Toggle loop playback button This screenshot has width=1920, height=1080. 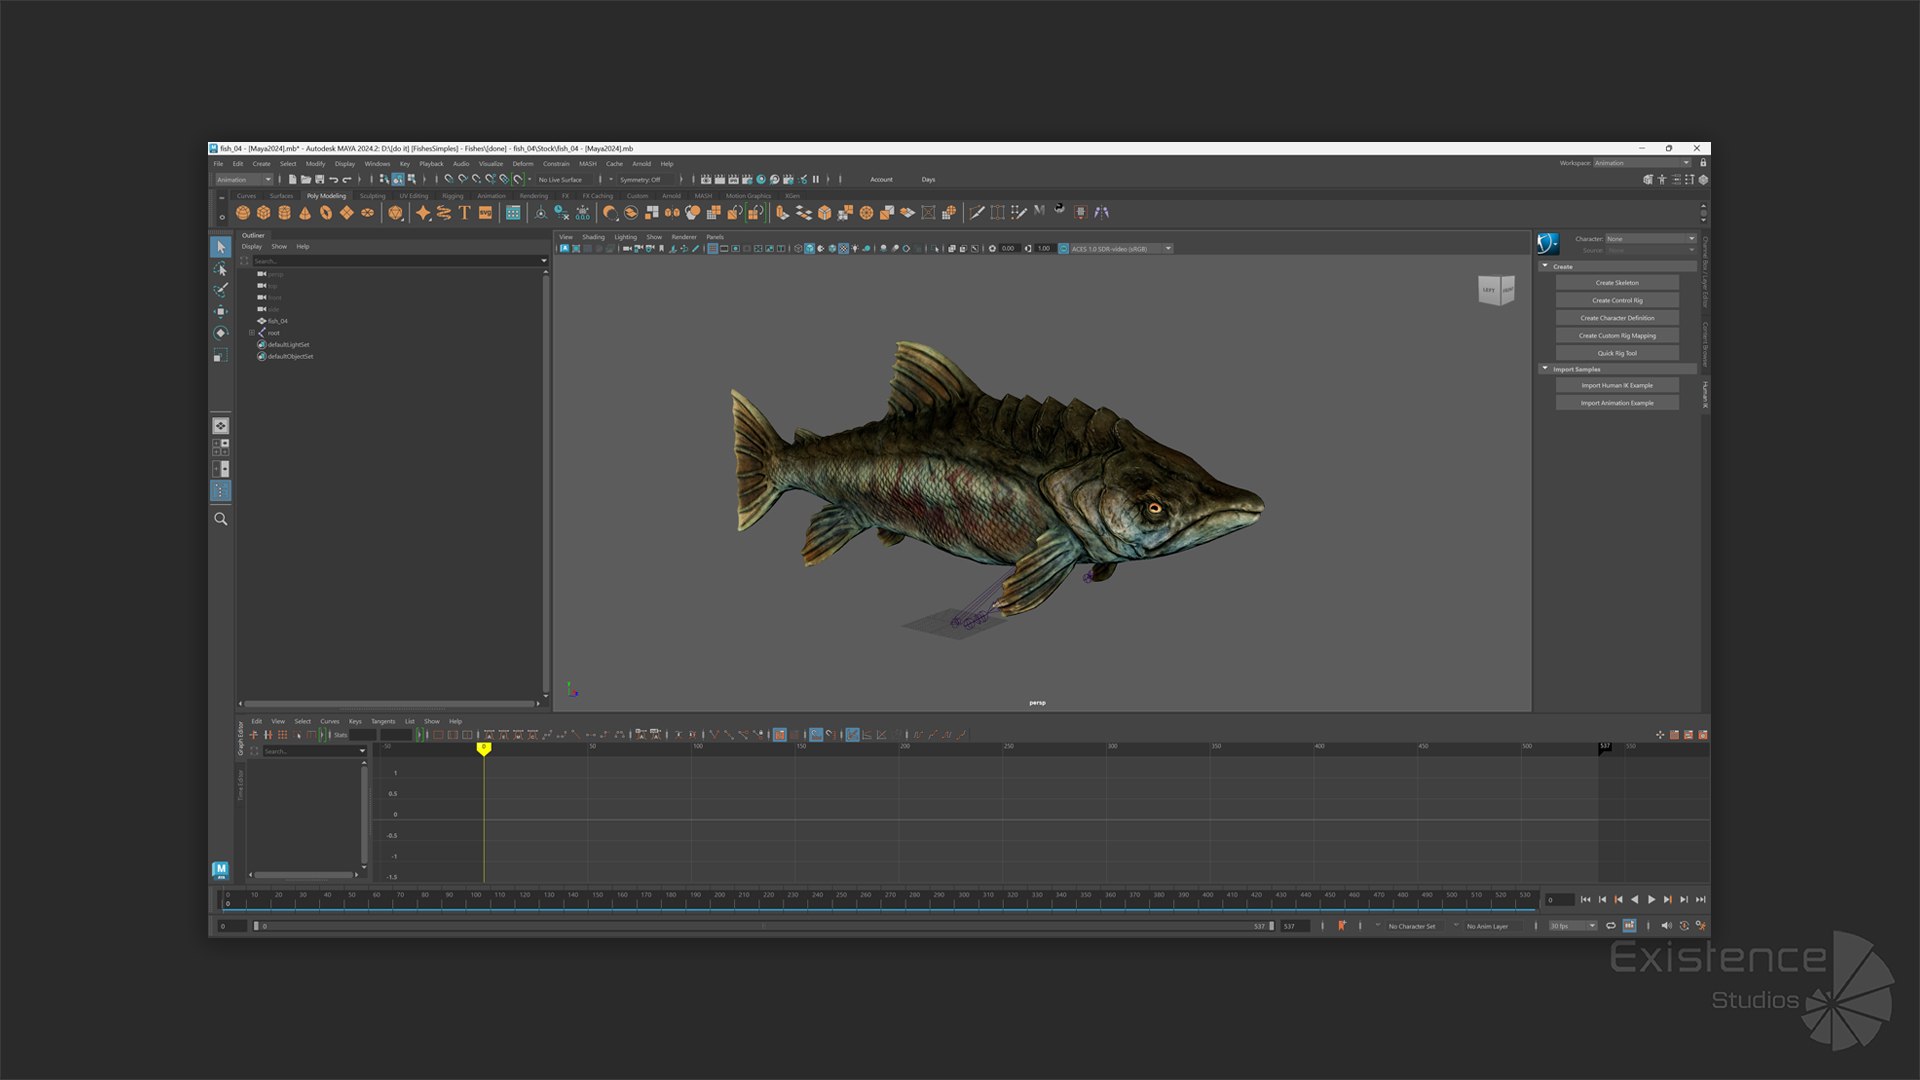click(x=1611, y=926)
